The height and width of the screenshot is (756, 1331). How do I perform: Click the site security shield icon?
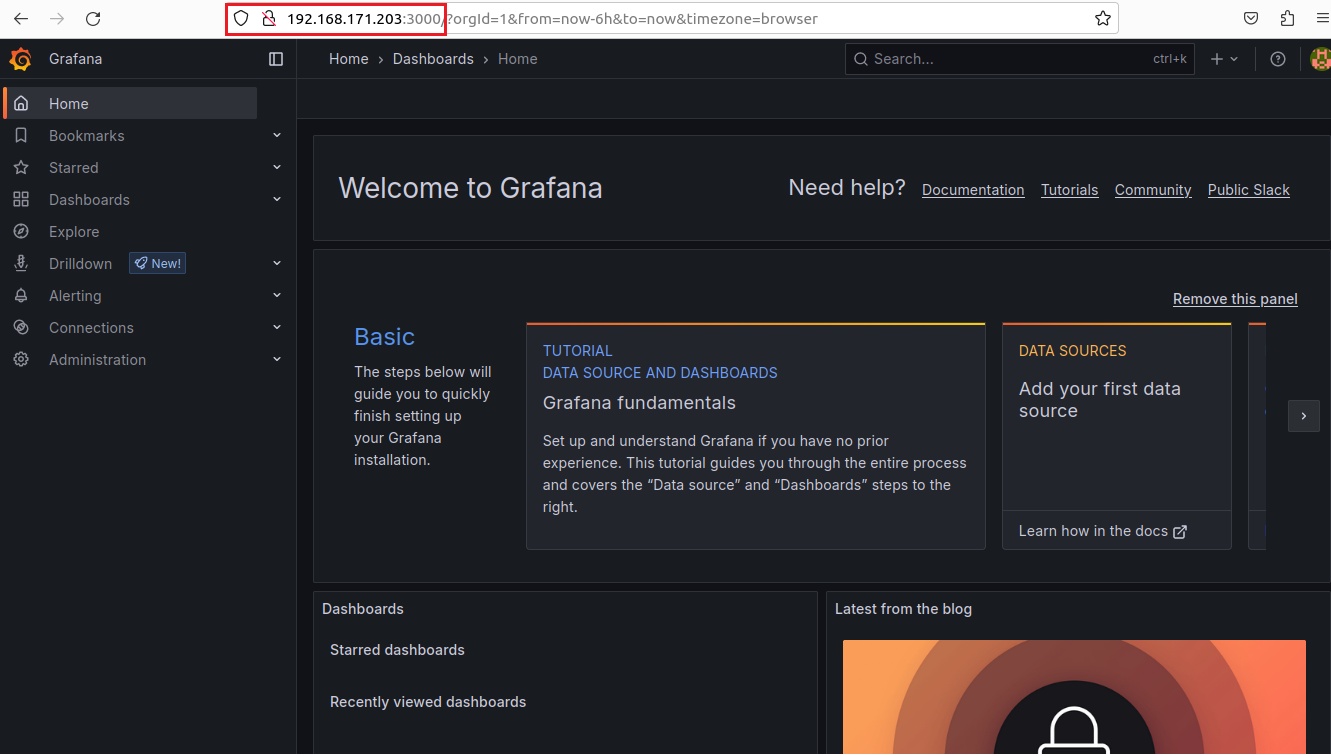point(240,19)
